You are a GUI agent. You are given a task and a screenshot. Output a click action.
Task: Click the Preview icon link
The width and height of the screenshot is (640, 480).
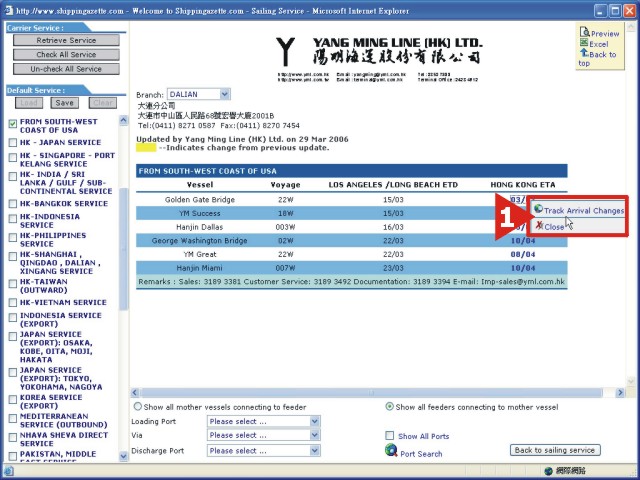pyautogui.click(x=584, y=32)
